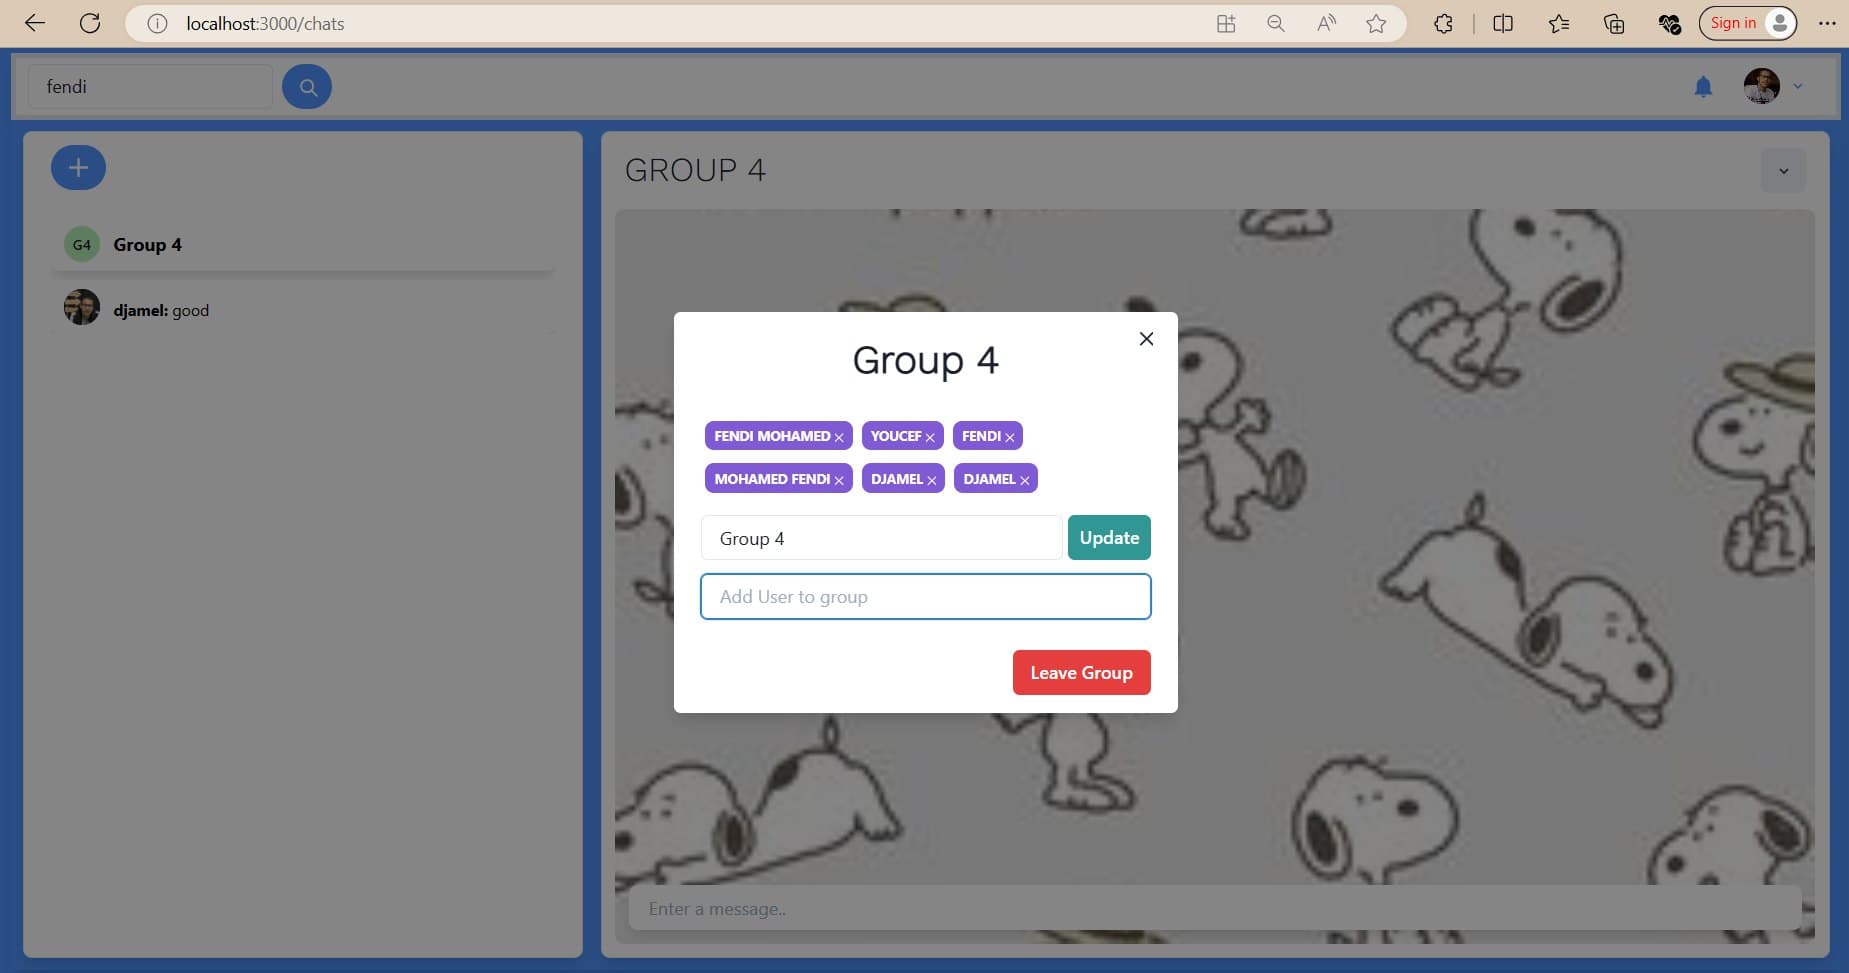Add page to browser favorites star
1849x973 pixels.
pyautogui.click(x=1376, y=23)
